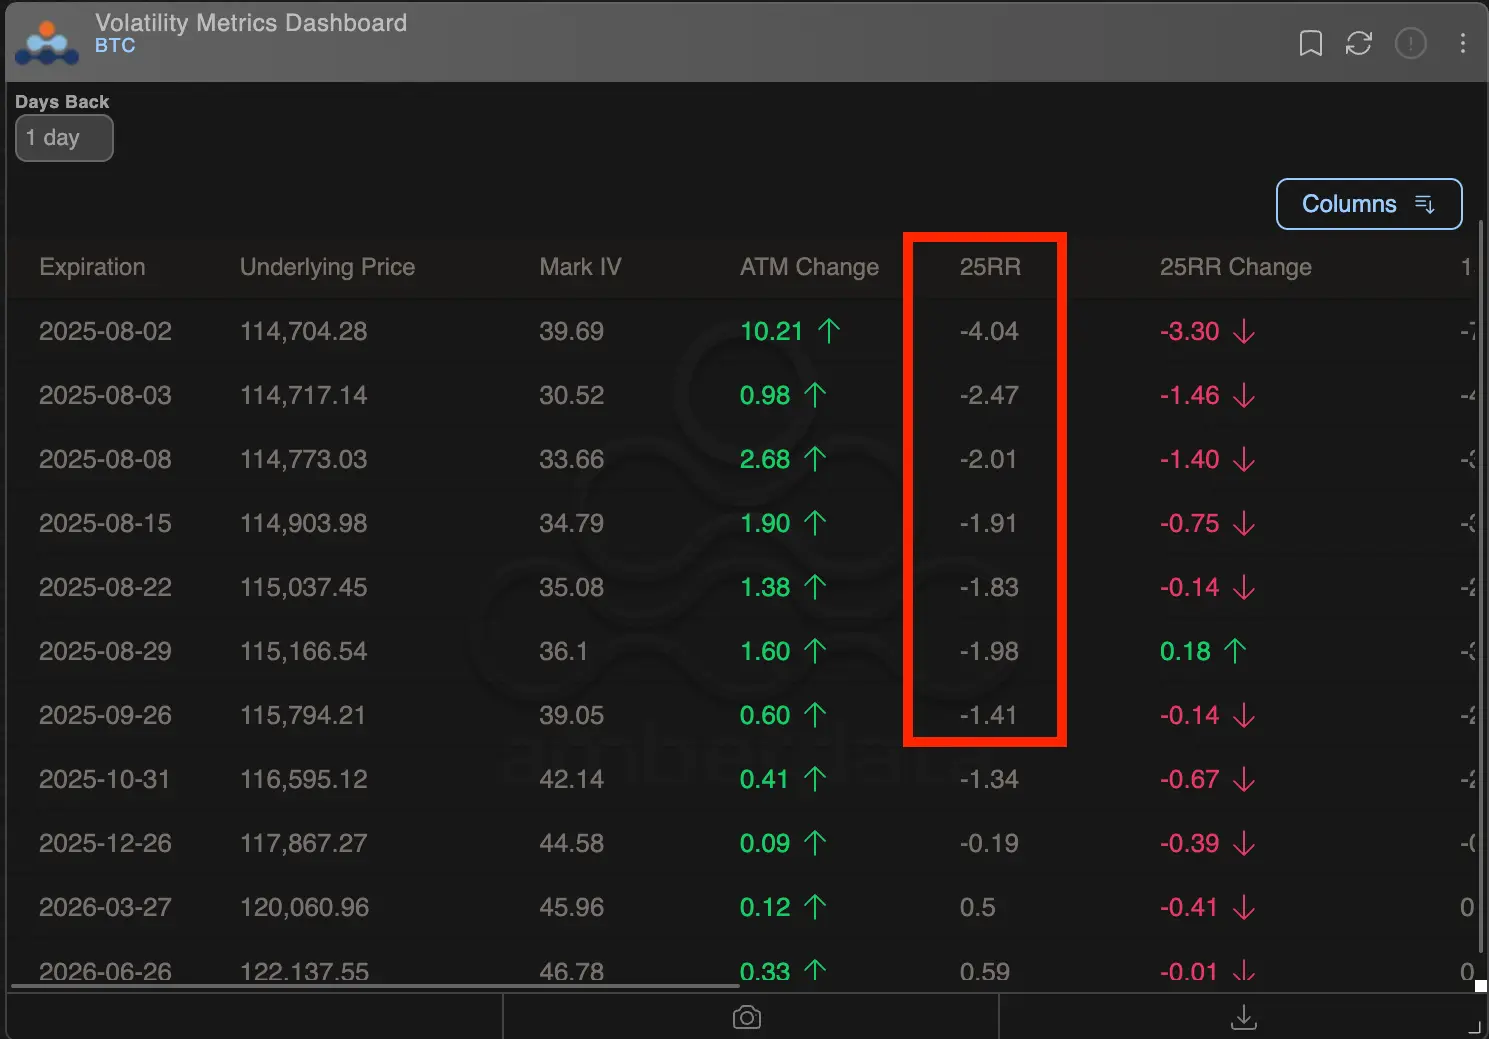
Task: Open the Days Back '1 day' dropdown
Action: point(63,138)
